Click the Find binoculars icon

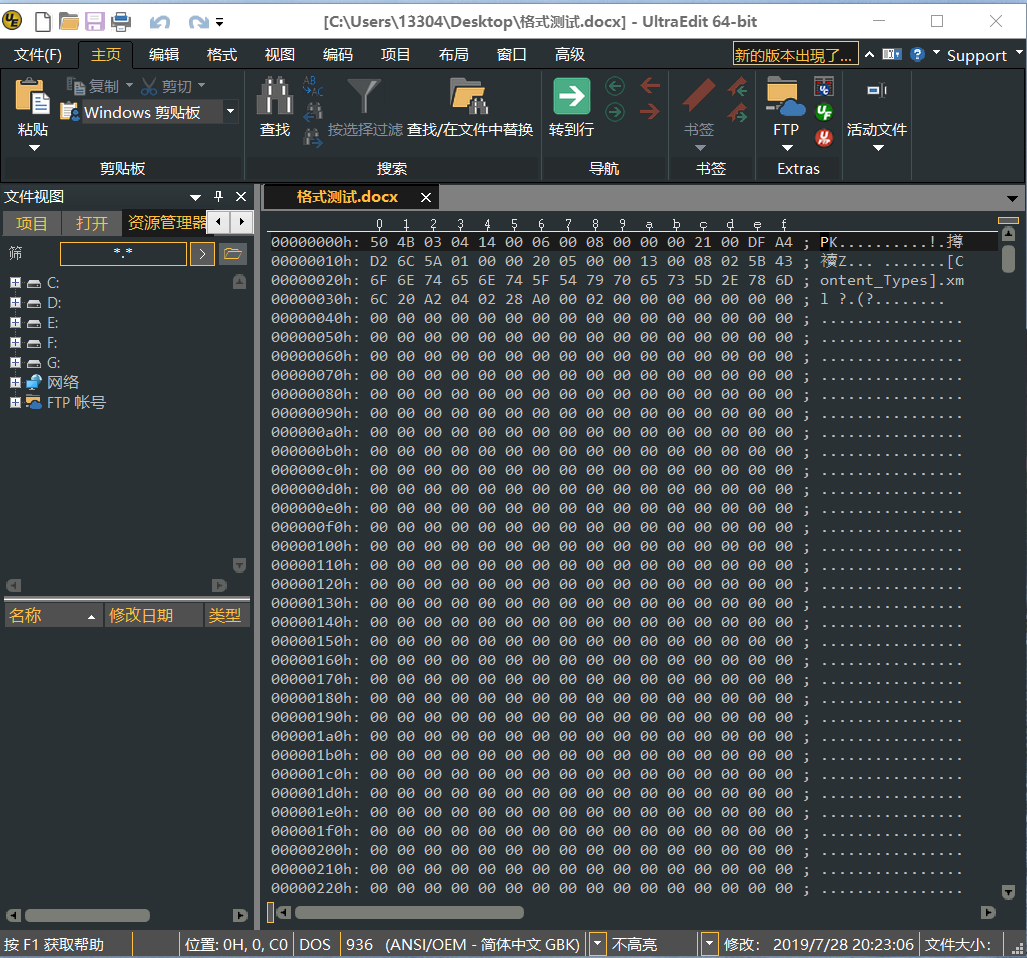[274, 96]
